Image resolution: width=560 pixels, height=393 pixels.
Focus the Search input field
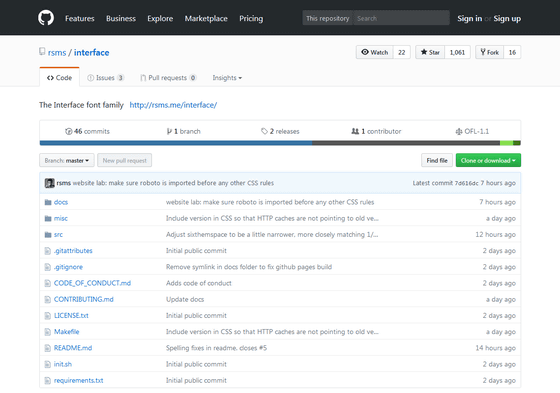401,18
